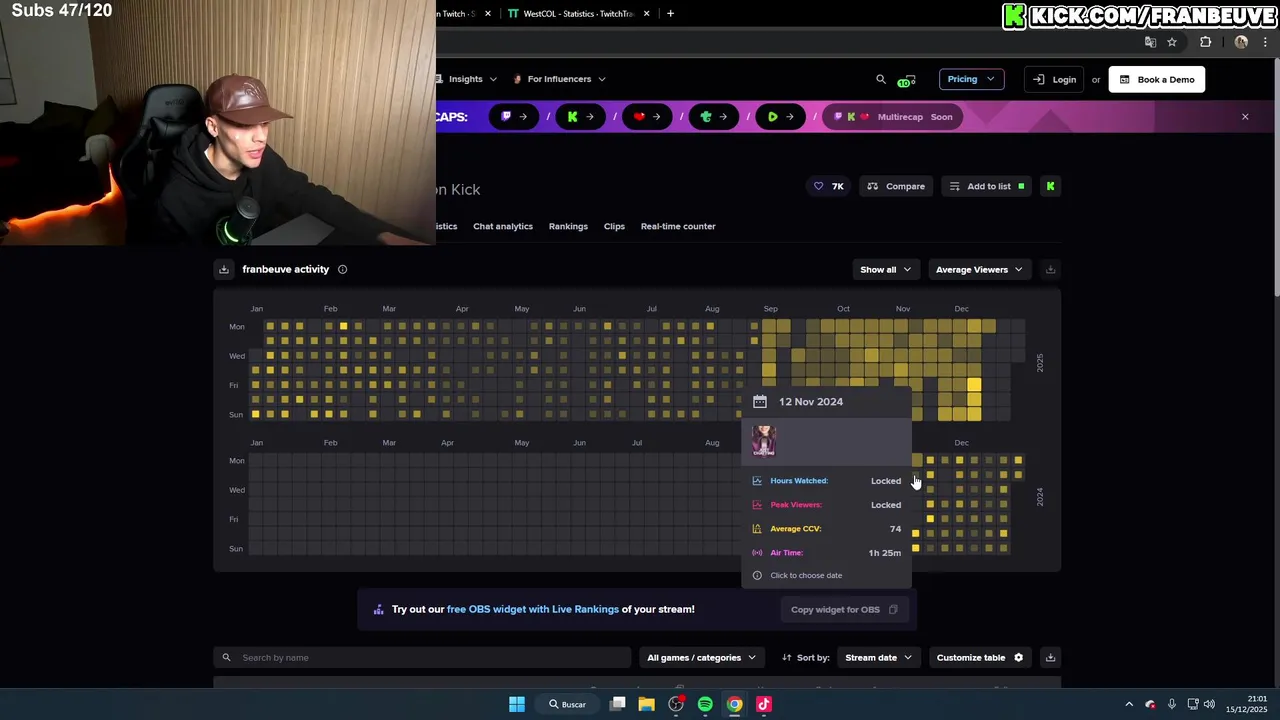The height and width of the screenshot is (720, 1280).
Task: Open the Stream date sort dropdown
Action: (878, 657)
